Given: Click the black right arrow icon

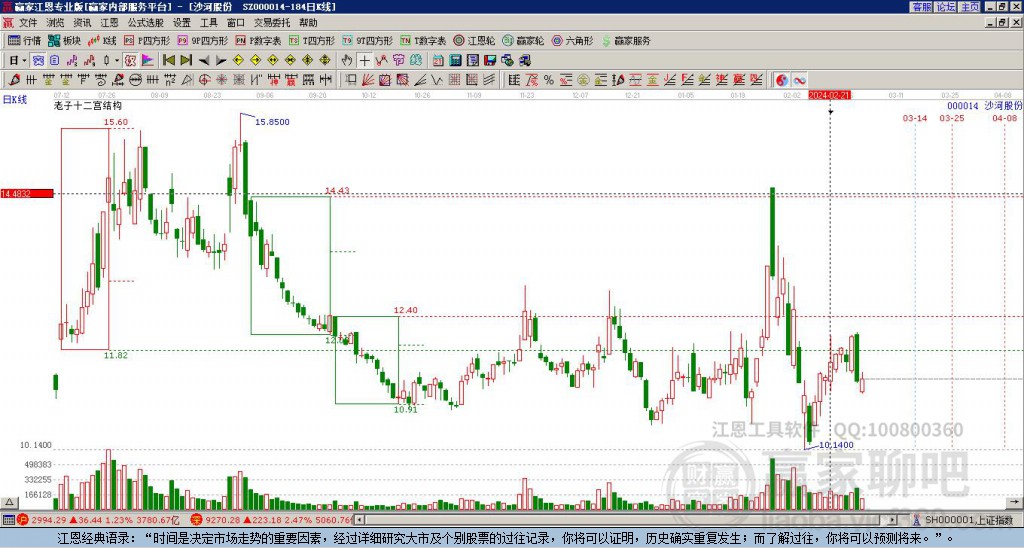Looking at the screenshot, I should pos(221,61).
